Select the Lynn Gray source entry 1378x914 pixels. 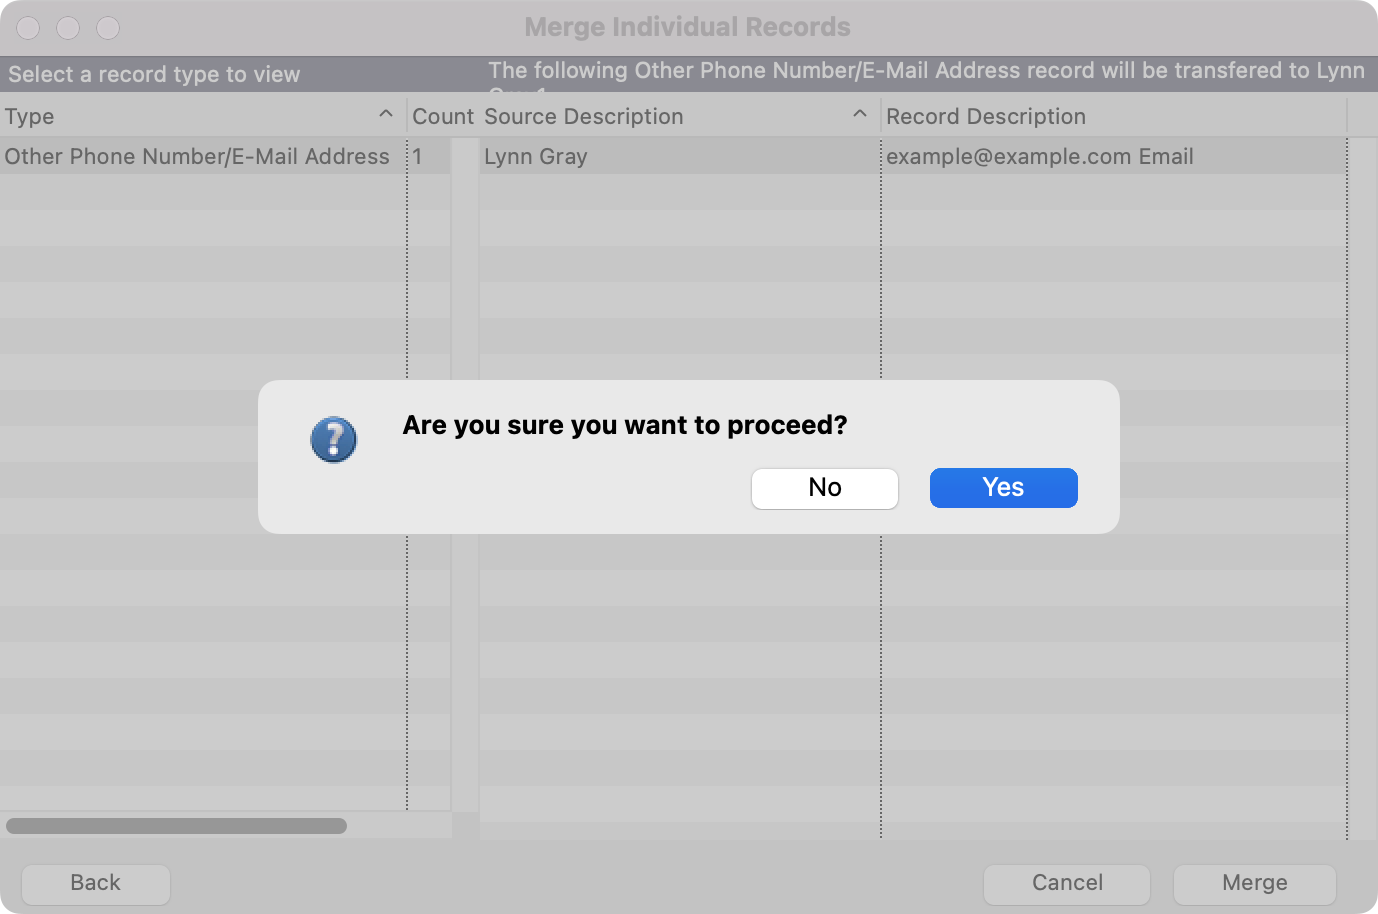(x=536, y=156)
